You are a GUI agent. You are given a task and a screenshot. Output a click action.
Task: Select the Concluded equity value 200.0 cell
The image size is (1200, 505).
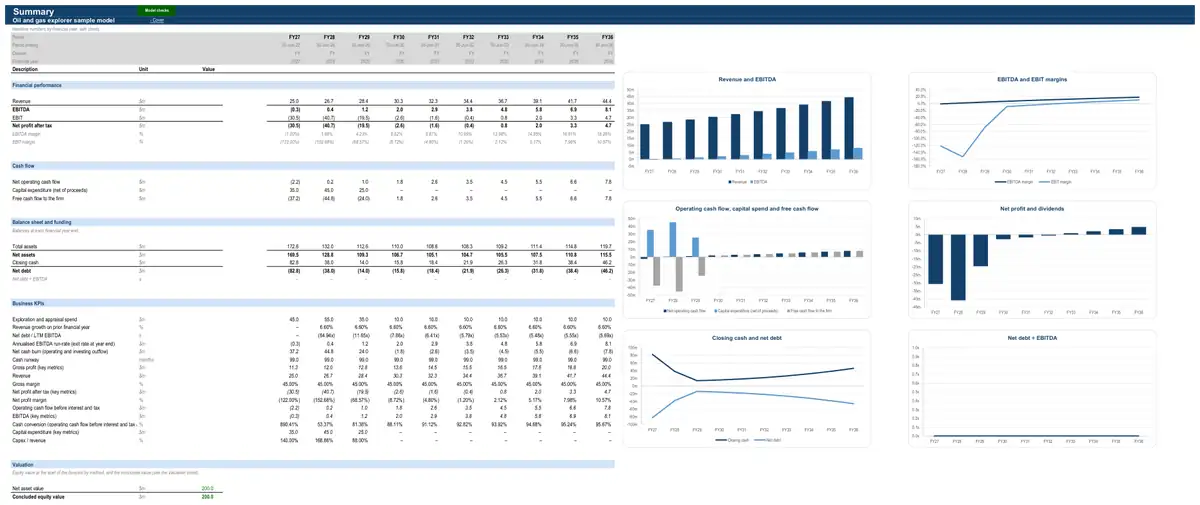[208, 496]
